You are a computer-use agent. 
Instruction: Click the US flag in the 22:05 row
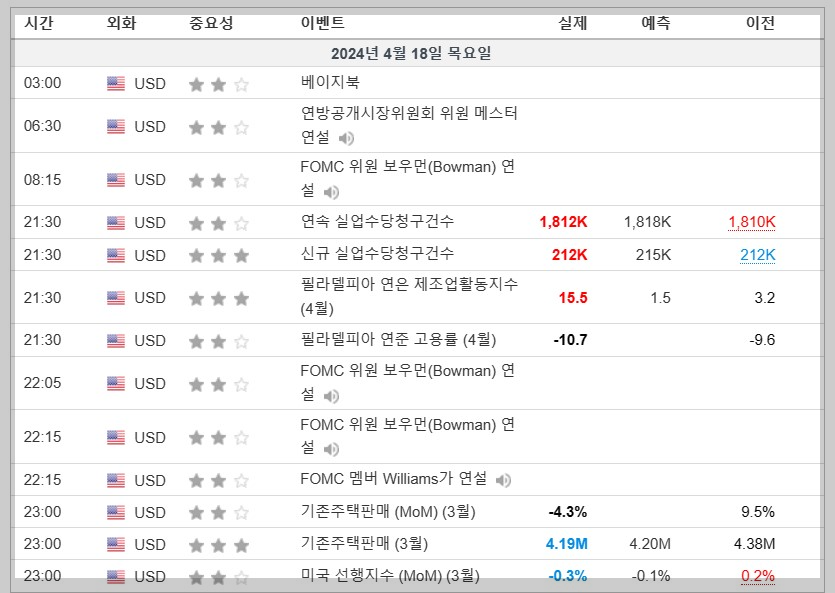tap(116, 384)
